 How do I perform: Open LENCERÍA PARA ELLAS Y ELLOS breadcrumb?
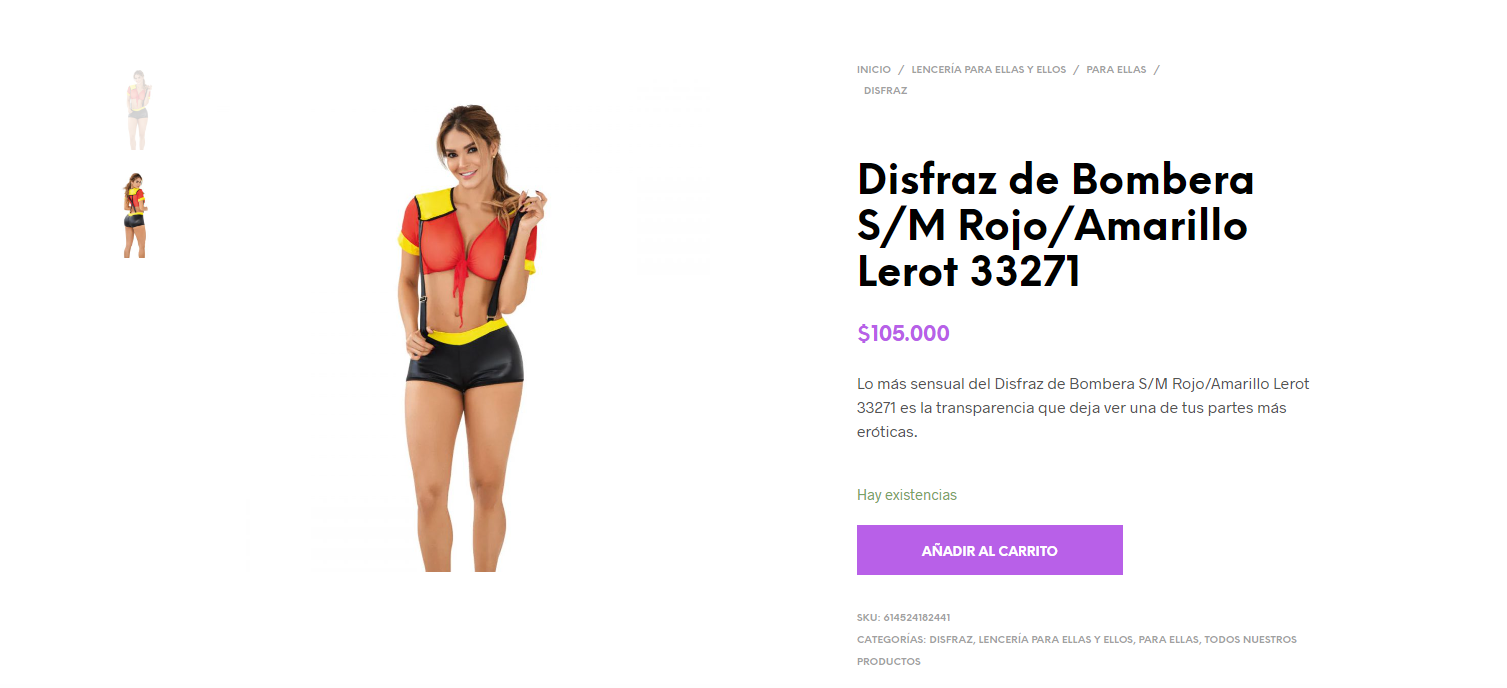[x=989, y=70]
